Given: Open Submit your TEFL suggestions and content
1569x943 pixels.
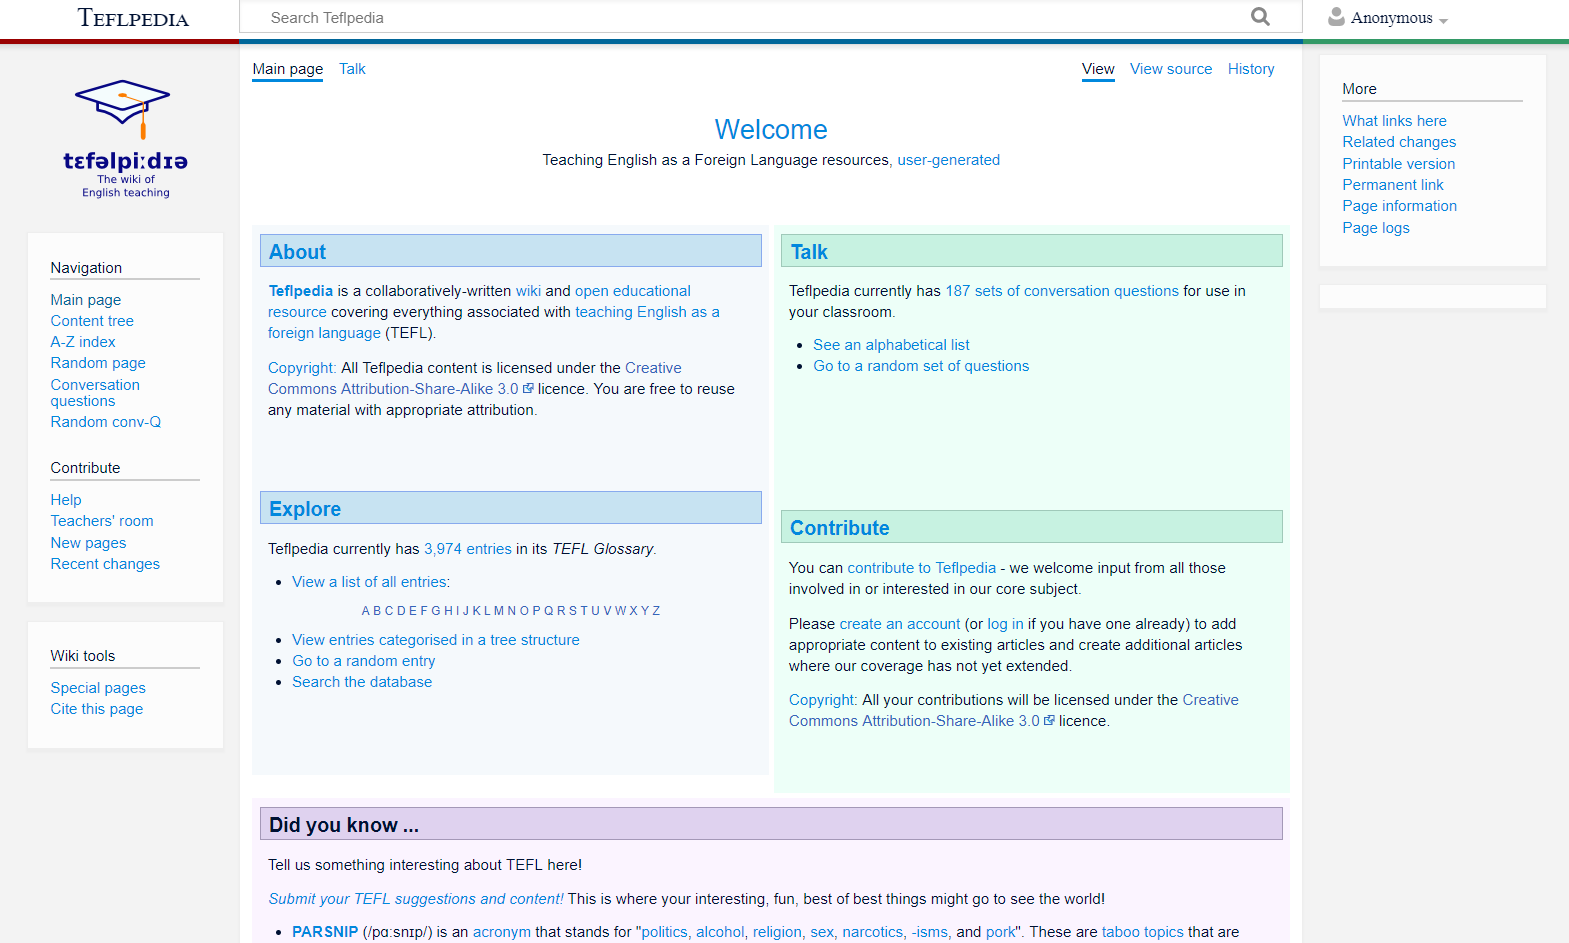Looking at the screenshot, I should (416, 899).
